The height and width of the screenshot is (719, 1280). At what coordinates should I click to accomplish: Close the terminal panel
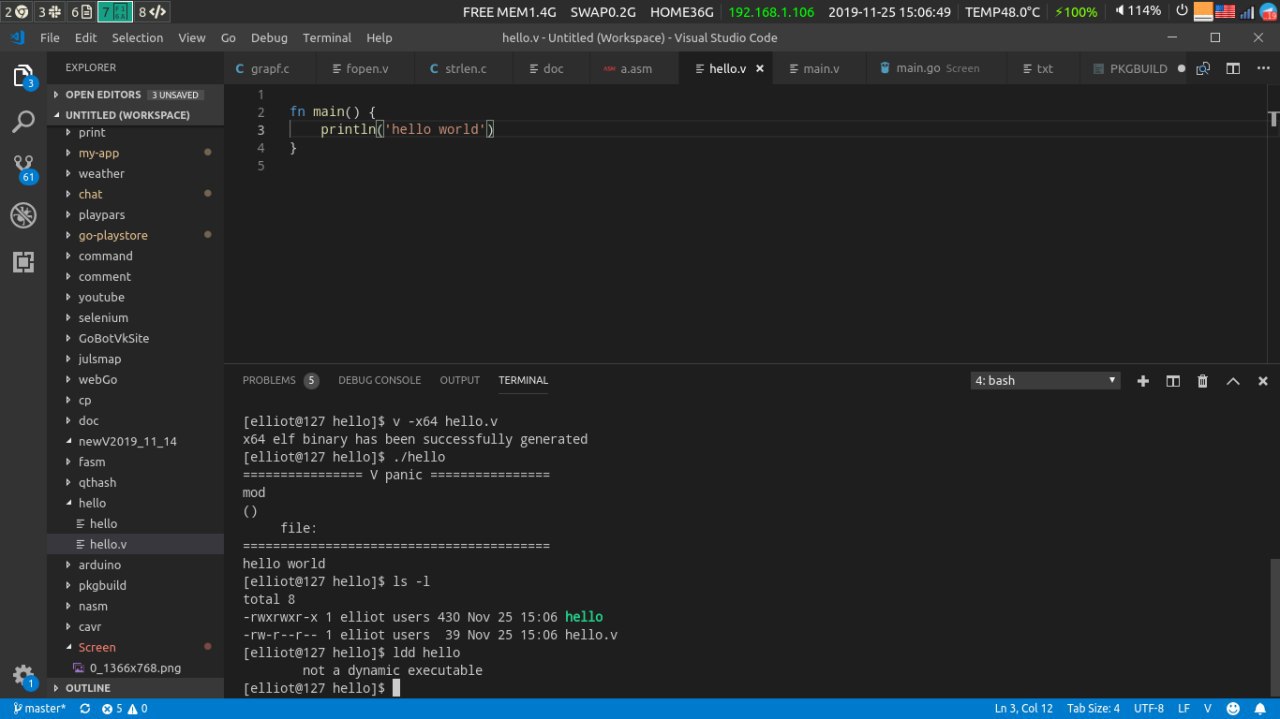point(1263,381)
